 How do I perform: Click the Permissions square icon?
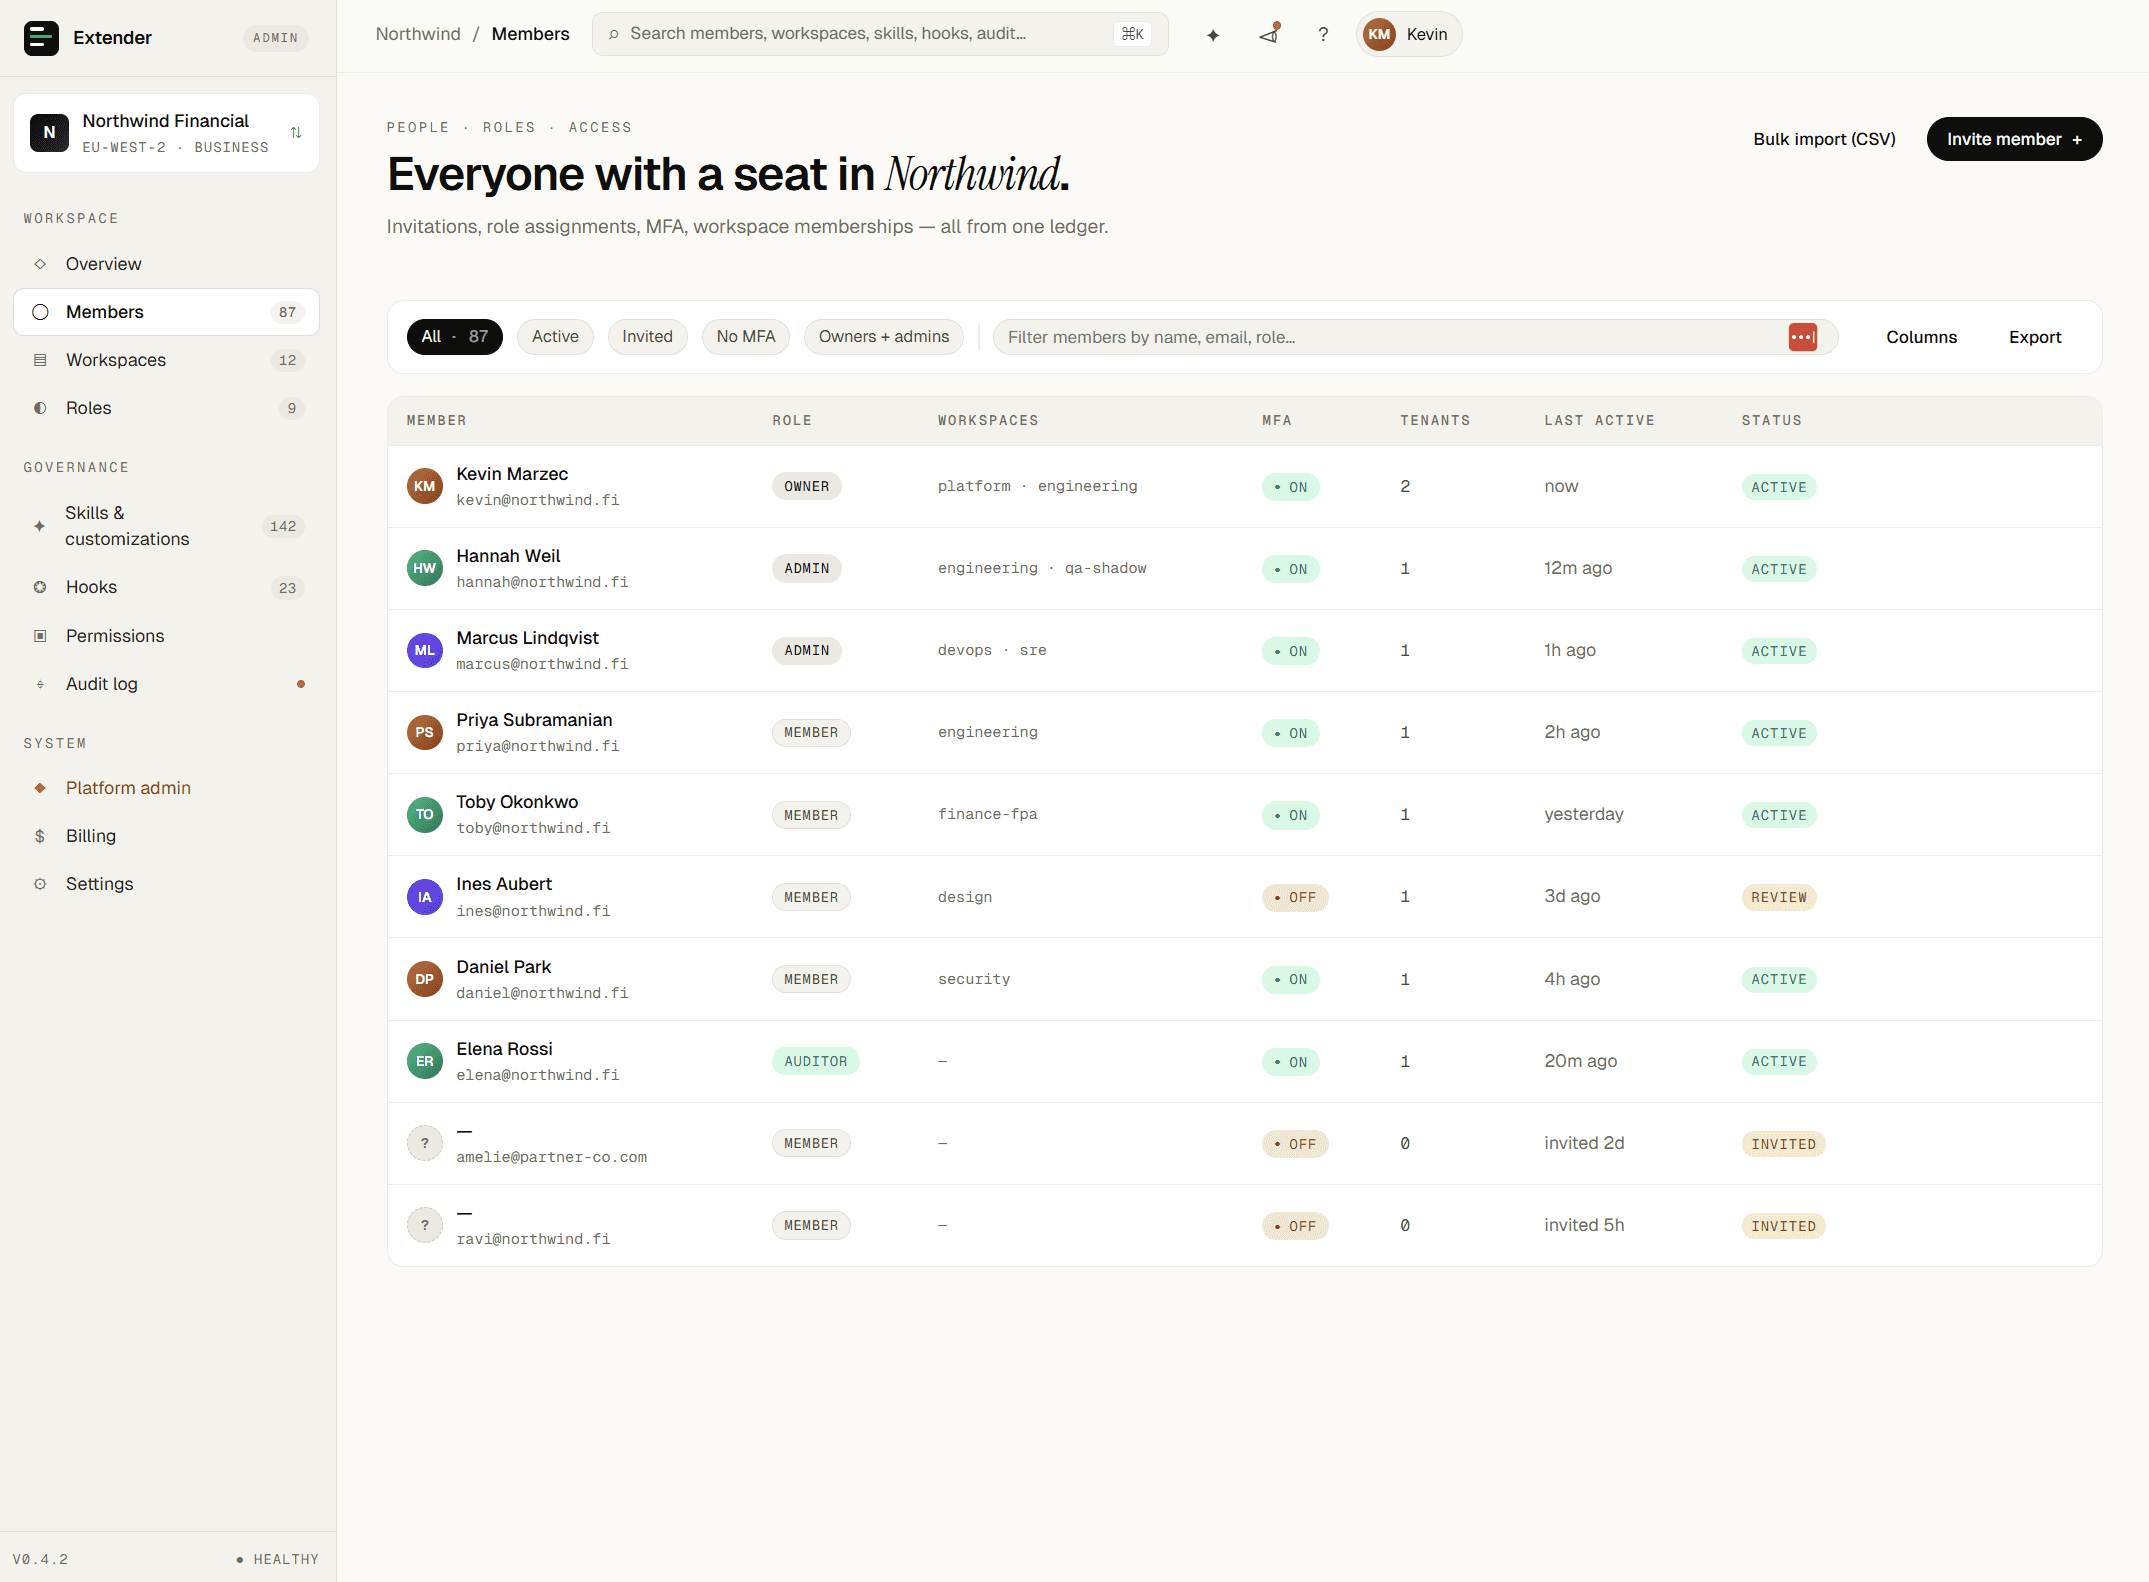40,636
